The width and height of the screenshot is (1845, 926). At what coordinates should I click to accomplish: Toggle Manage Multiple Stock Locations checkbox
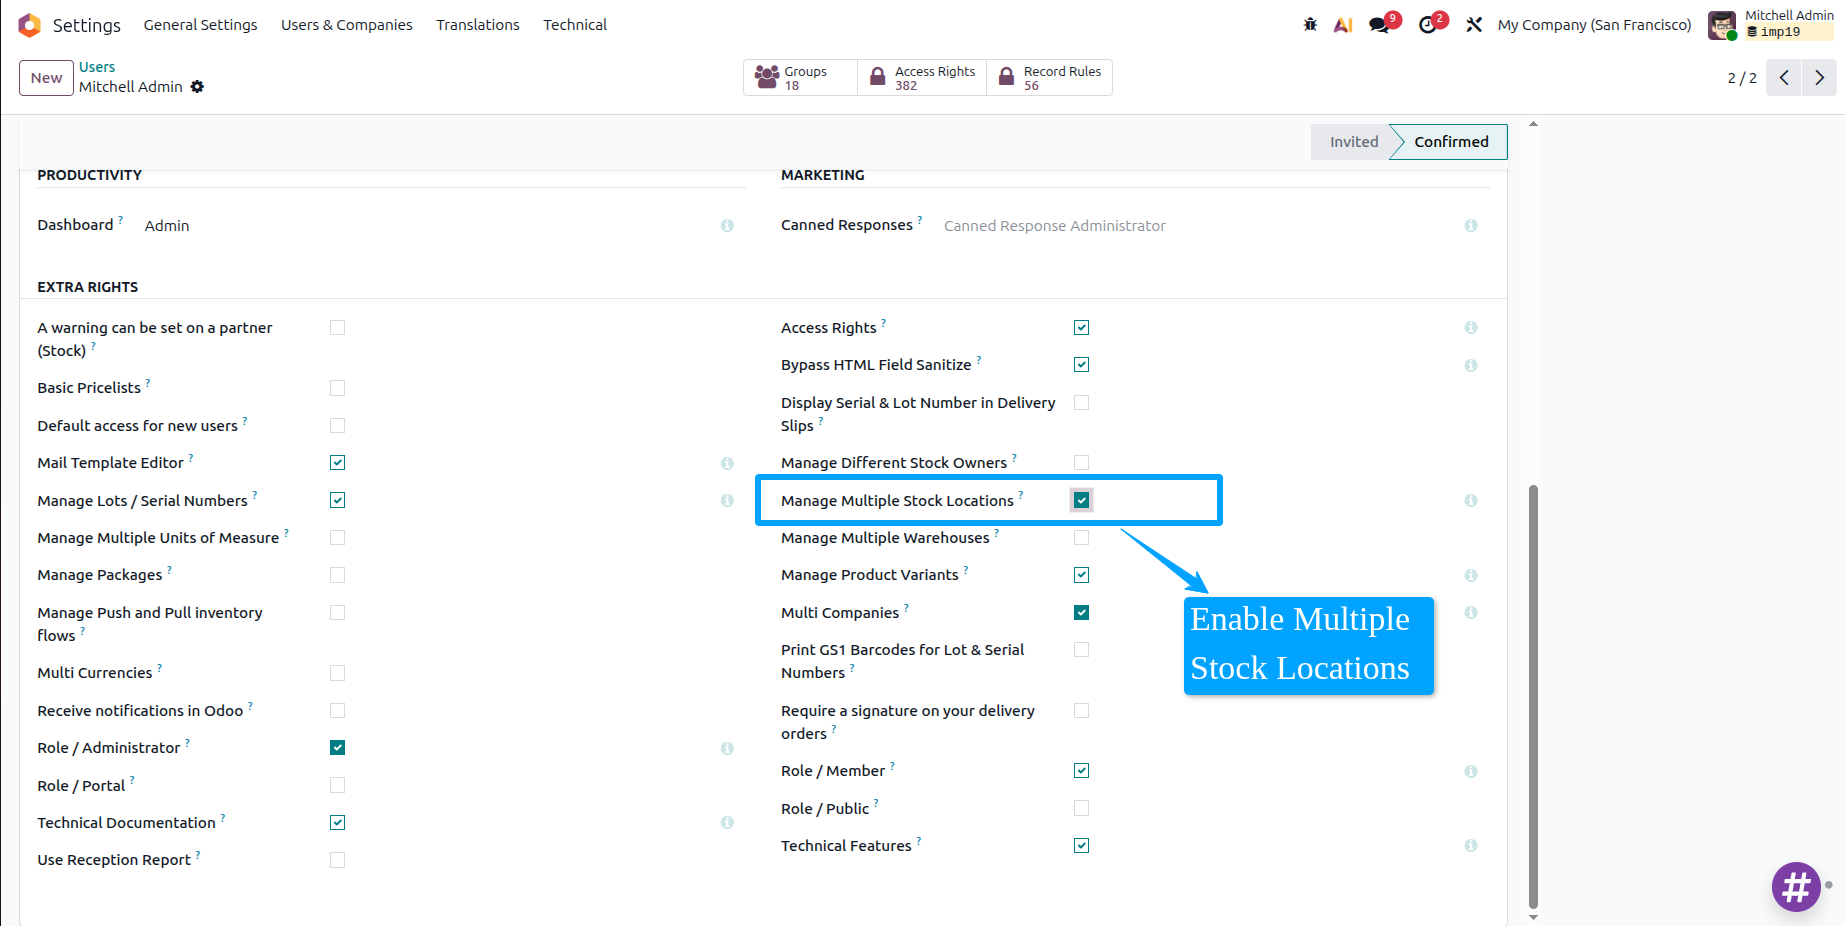click(x=1081, y=500)
